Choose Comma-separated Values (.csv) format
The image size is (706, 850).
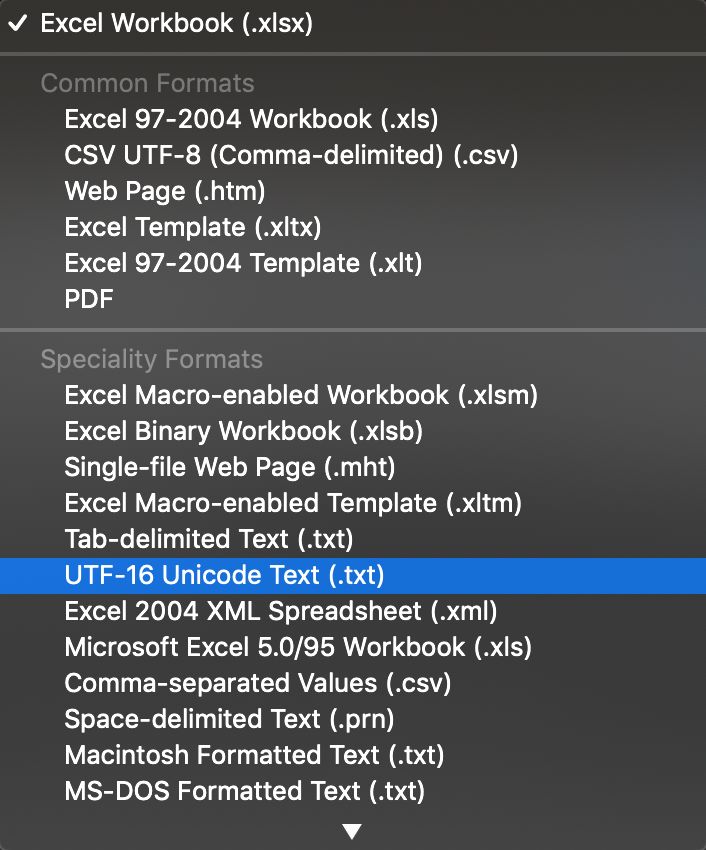(x=257, y=683)
